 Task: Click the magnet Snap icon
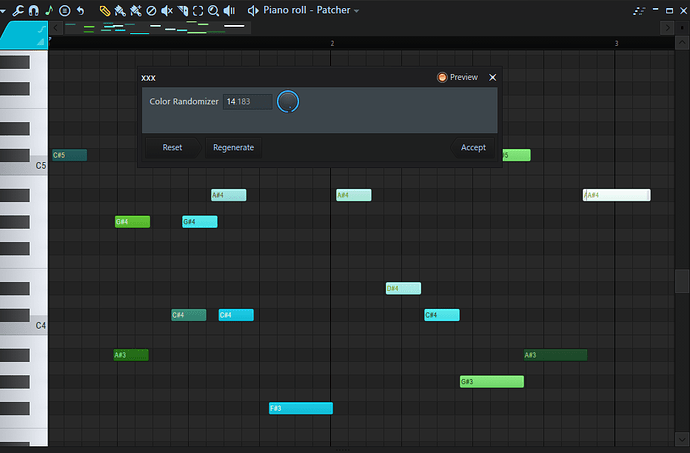pos(34,10)
